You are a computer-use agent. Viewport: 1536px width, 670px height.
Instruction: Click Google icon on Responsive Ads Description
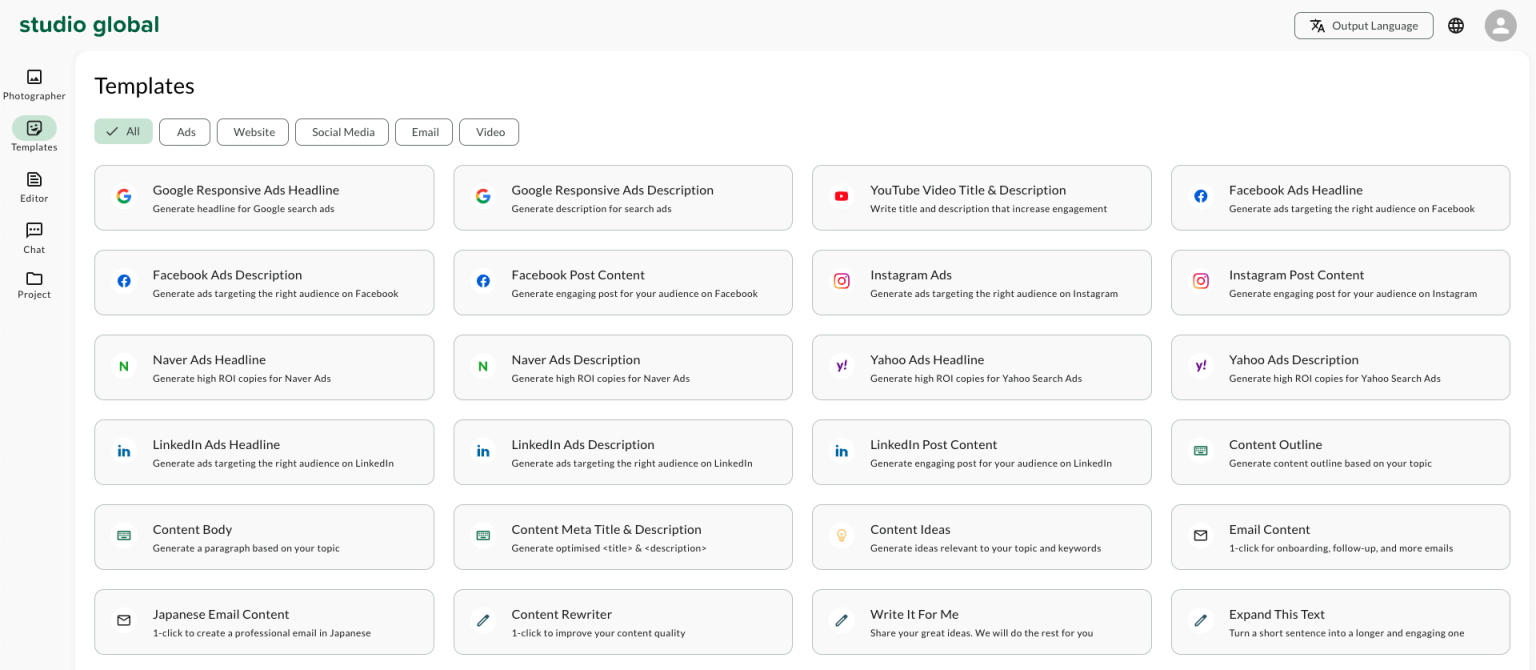[x=483, y=197]
